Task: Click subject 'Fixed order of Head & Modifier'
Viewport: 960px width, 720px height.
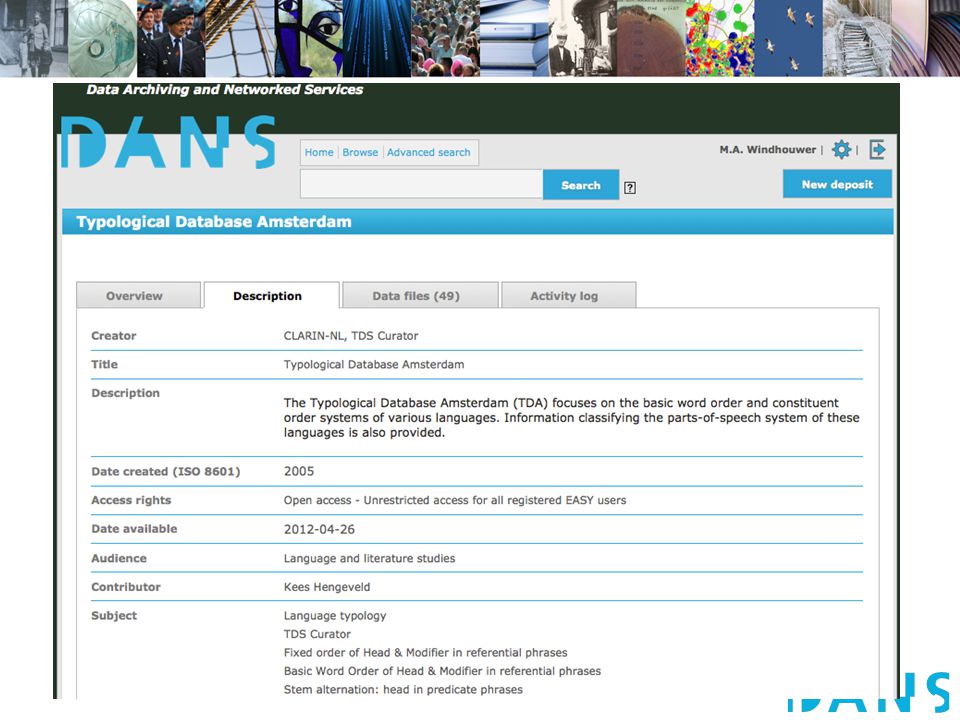Action: 426,653
